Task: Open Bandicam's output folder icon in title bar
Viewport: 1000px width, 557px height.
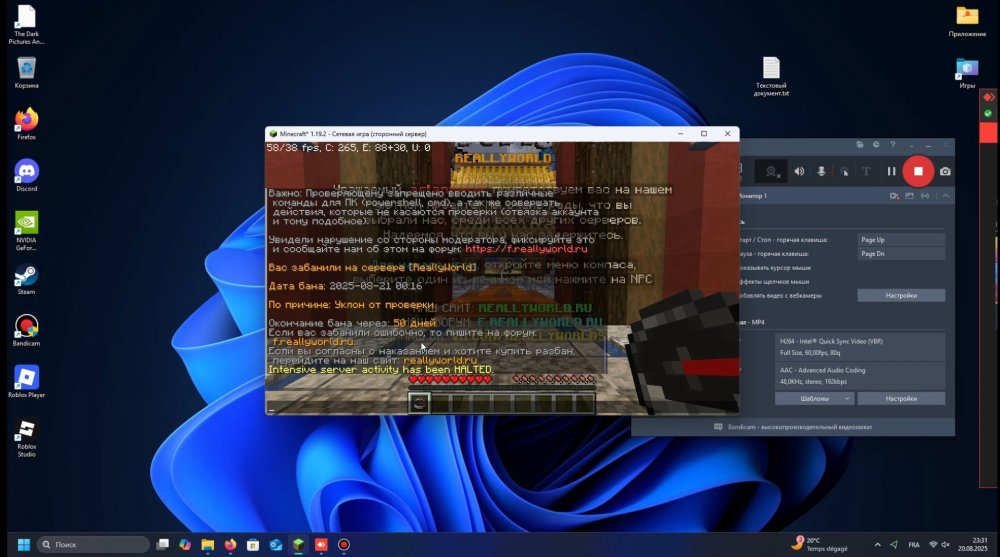Action: (860, 145)
